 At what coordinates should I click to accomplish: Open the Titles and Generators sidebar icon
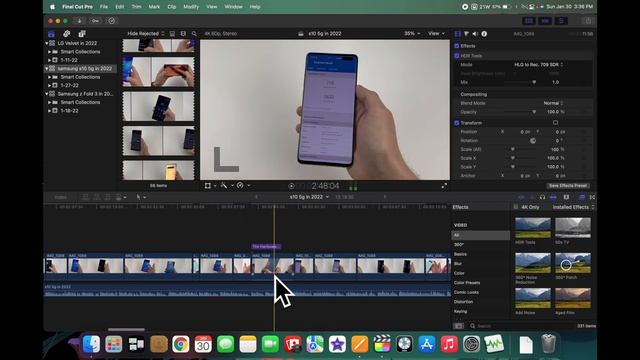coord(82,34)
